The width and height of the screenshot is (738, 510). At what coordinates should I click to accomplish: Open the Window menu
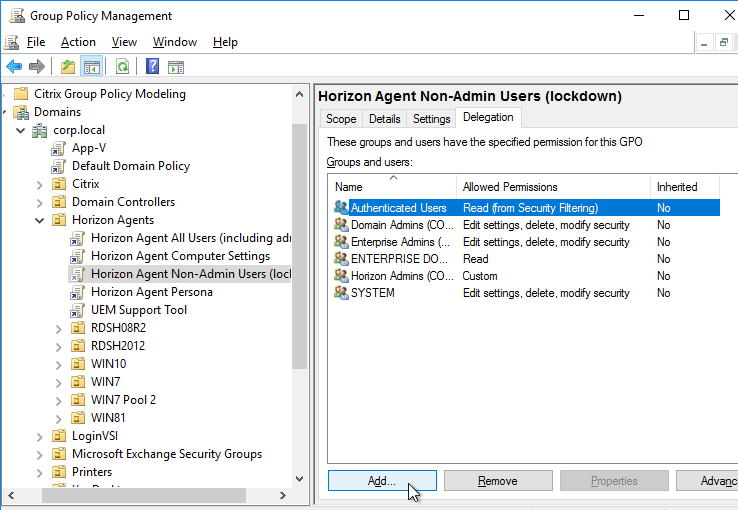(175, 42)
